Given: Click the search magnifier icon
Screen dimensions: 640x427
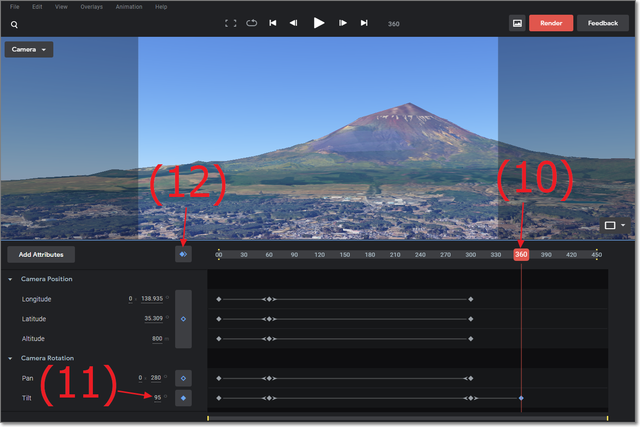Looking at the screenshot, I should click(14, 23).
